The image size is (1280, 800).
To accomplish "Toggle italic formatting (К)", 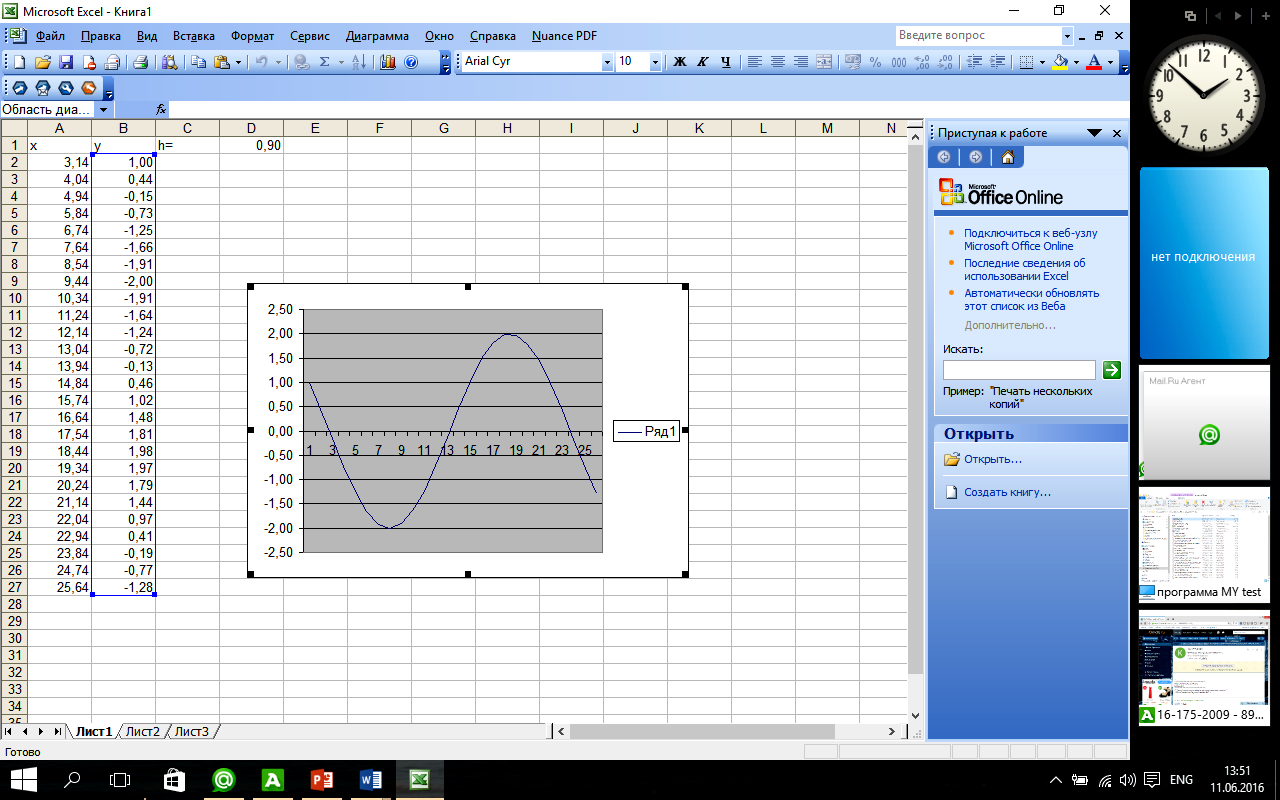I will [x=702, y=62].
